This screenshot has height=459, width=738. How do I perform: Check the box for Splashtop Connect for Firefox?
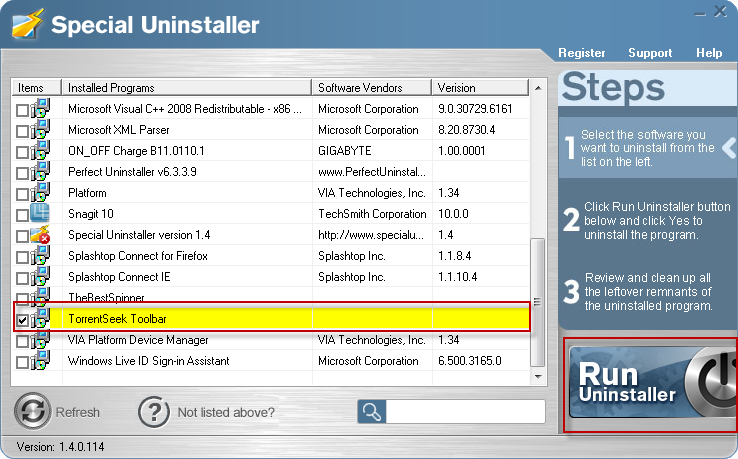(x=22, y=258)
